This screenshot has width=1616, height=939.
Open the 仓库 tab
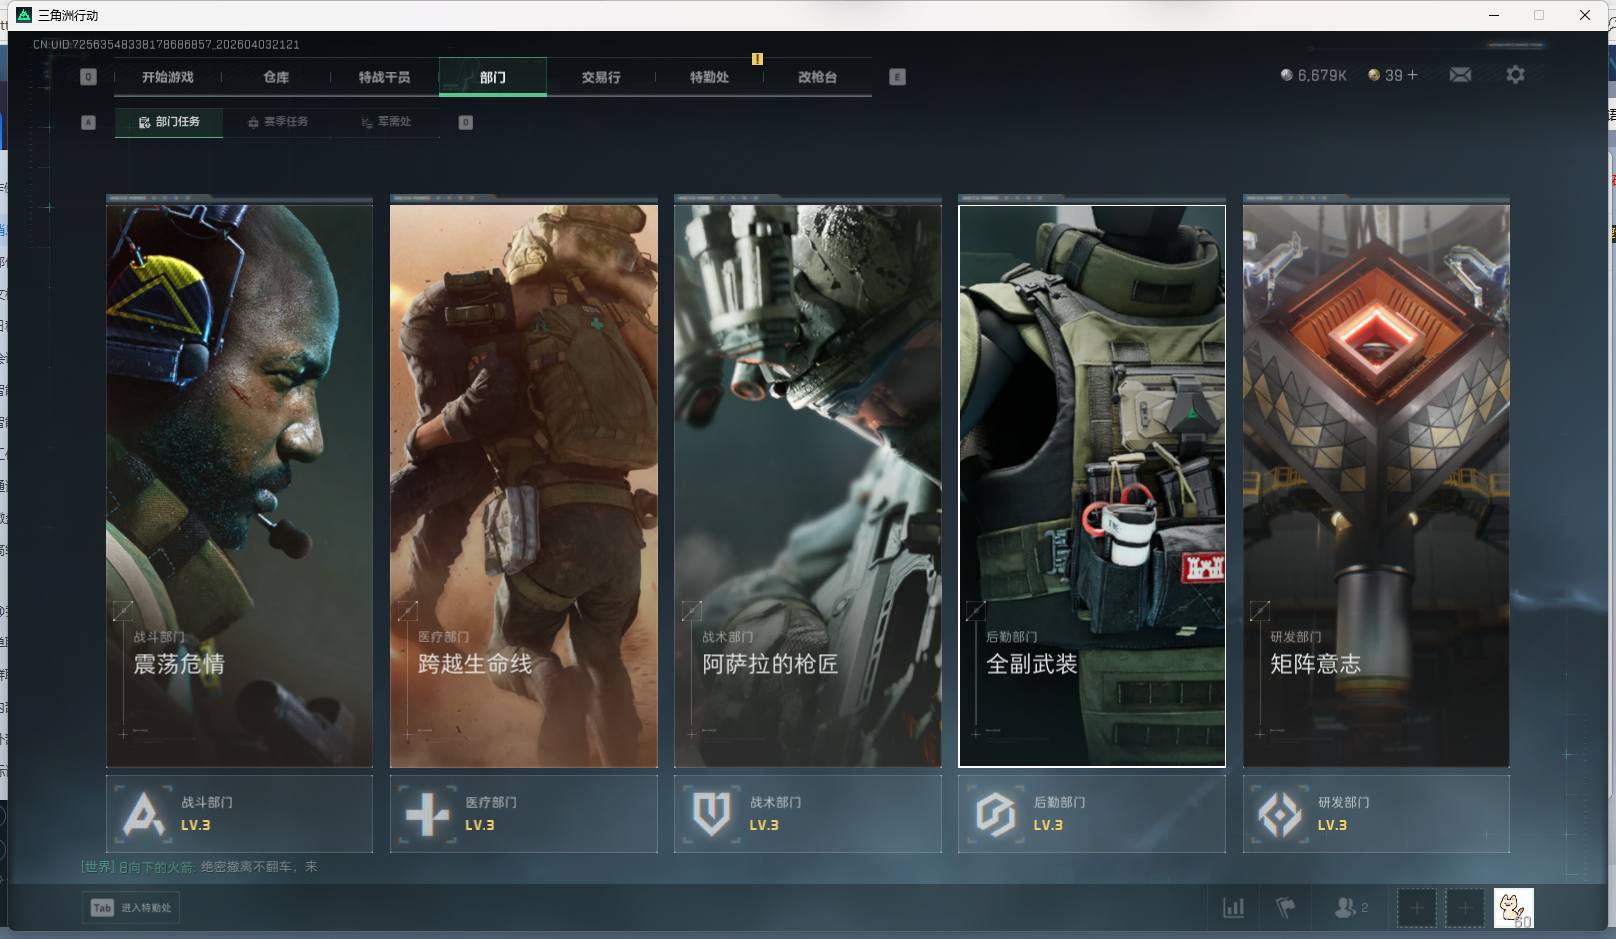coord(276,77)
